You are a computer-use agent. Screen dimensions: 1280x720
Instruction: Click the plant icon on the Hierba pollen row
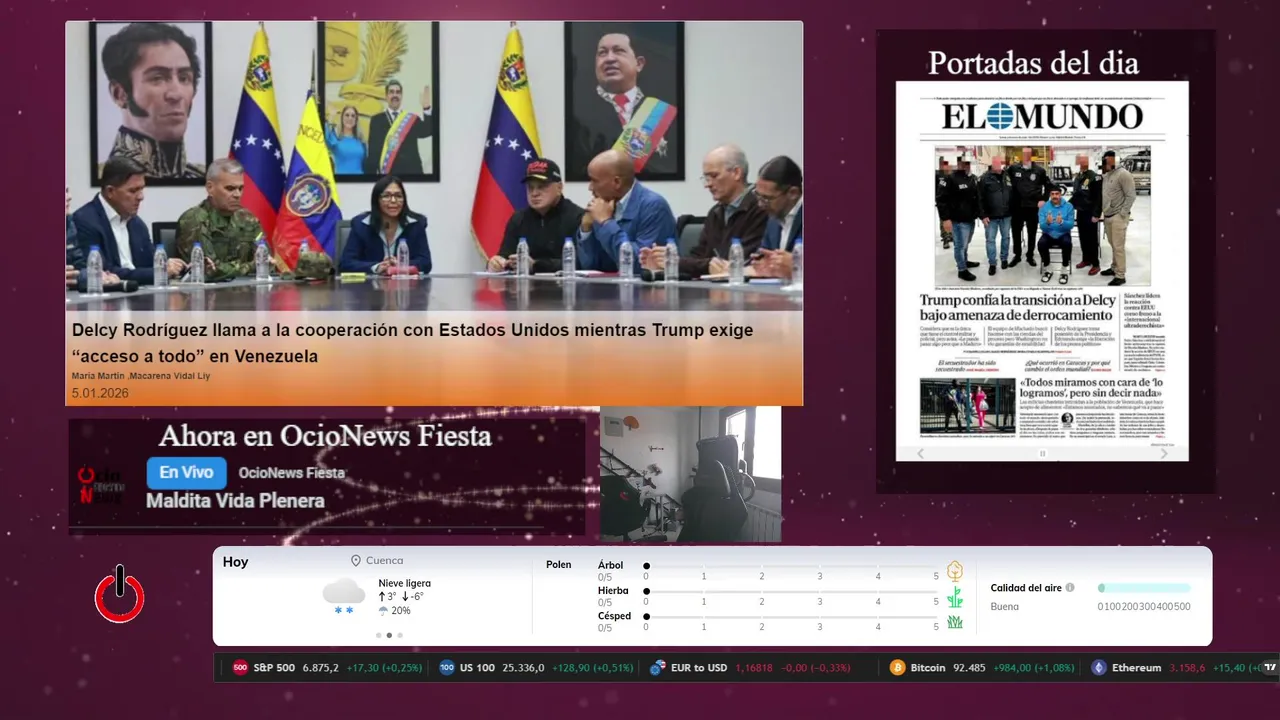coord(955,597)
